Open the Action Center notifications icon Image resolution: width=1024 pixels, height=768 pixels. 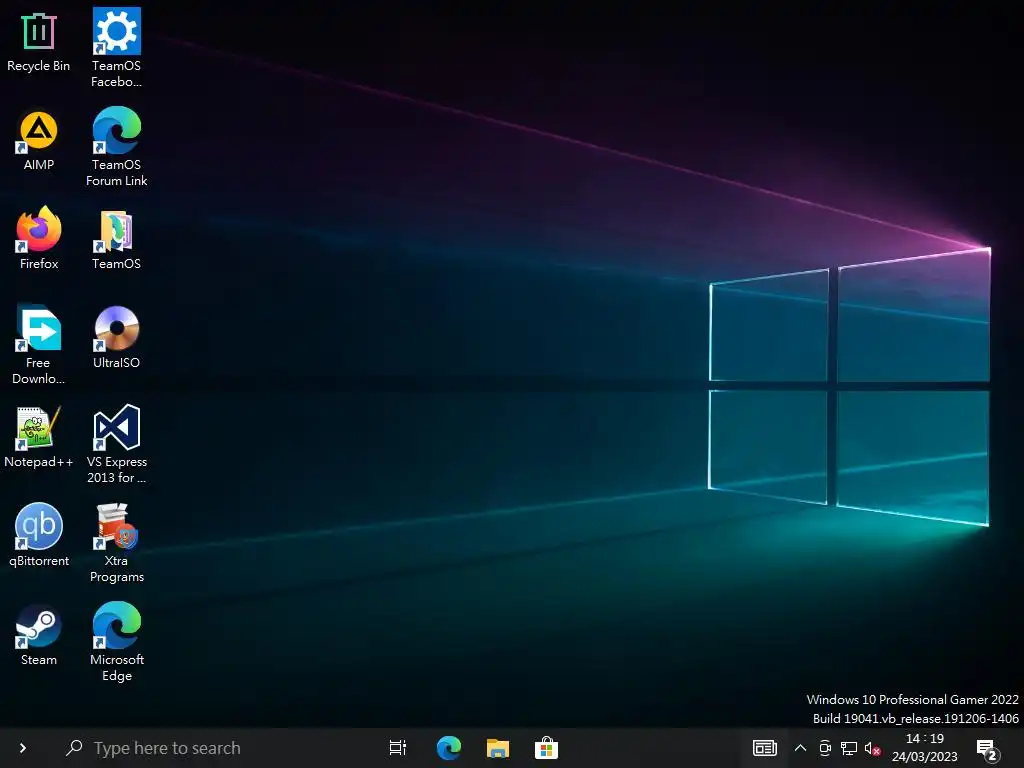988,750
